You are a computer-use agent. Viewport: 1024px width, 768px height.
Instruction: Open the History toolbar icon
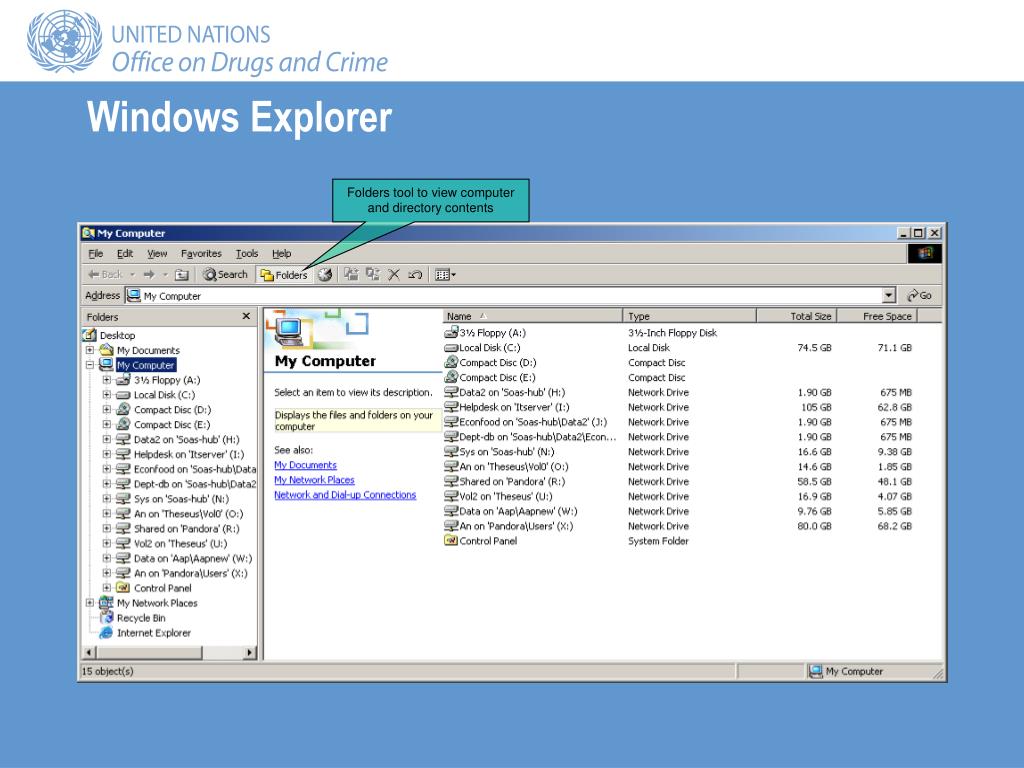coord(325,275)
